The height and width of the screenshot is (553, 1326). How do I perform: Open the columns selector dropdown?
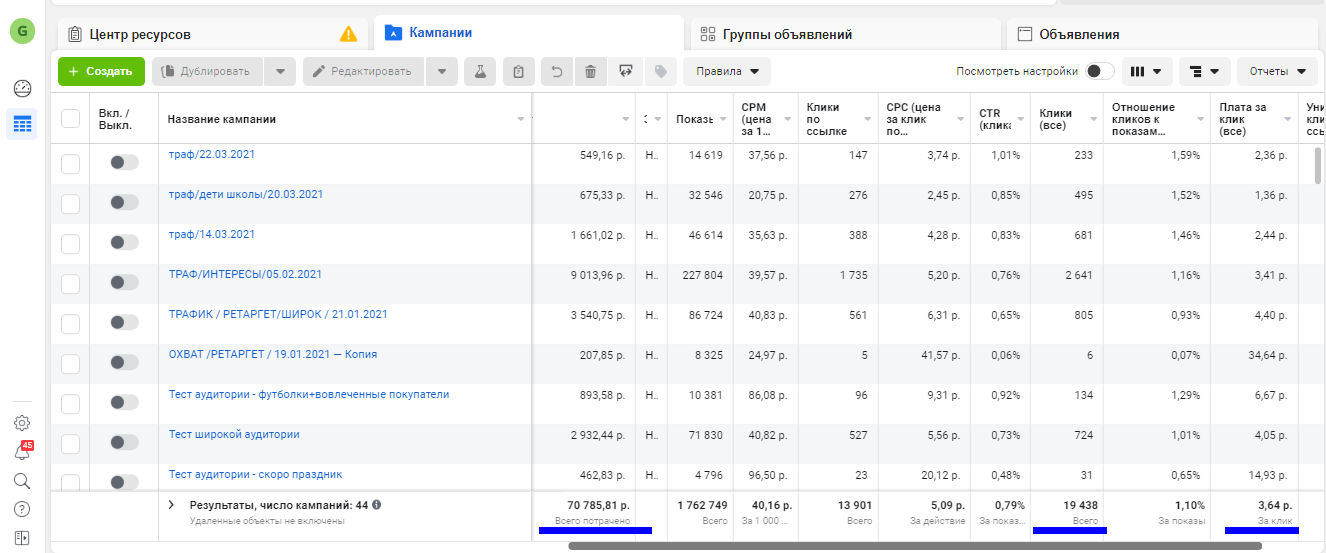point(1147,71)
